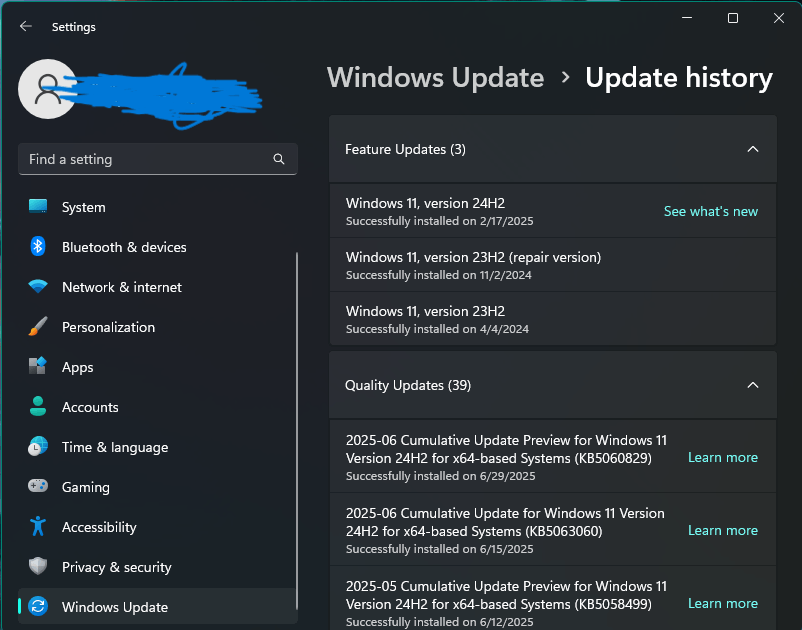The height and width of the screenshot is (630, 802).
Task: Click the System monitor icon
Action: (x=38, y=207)
